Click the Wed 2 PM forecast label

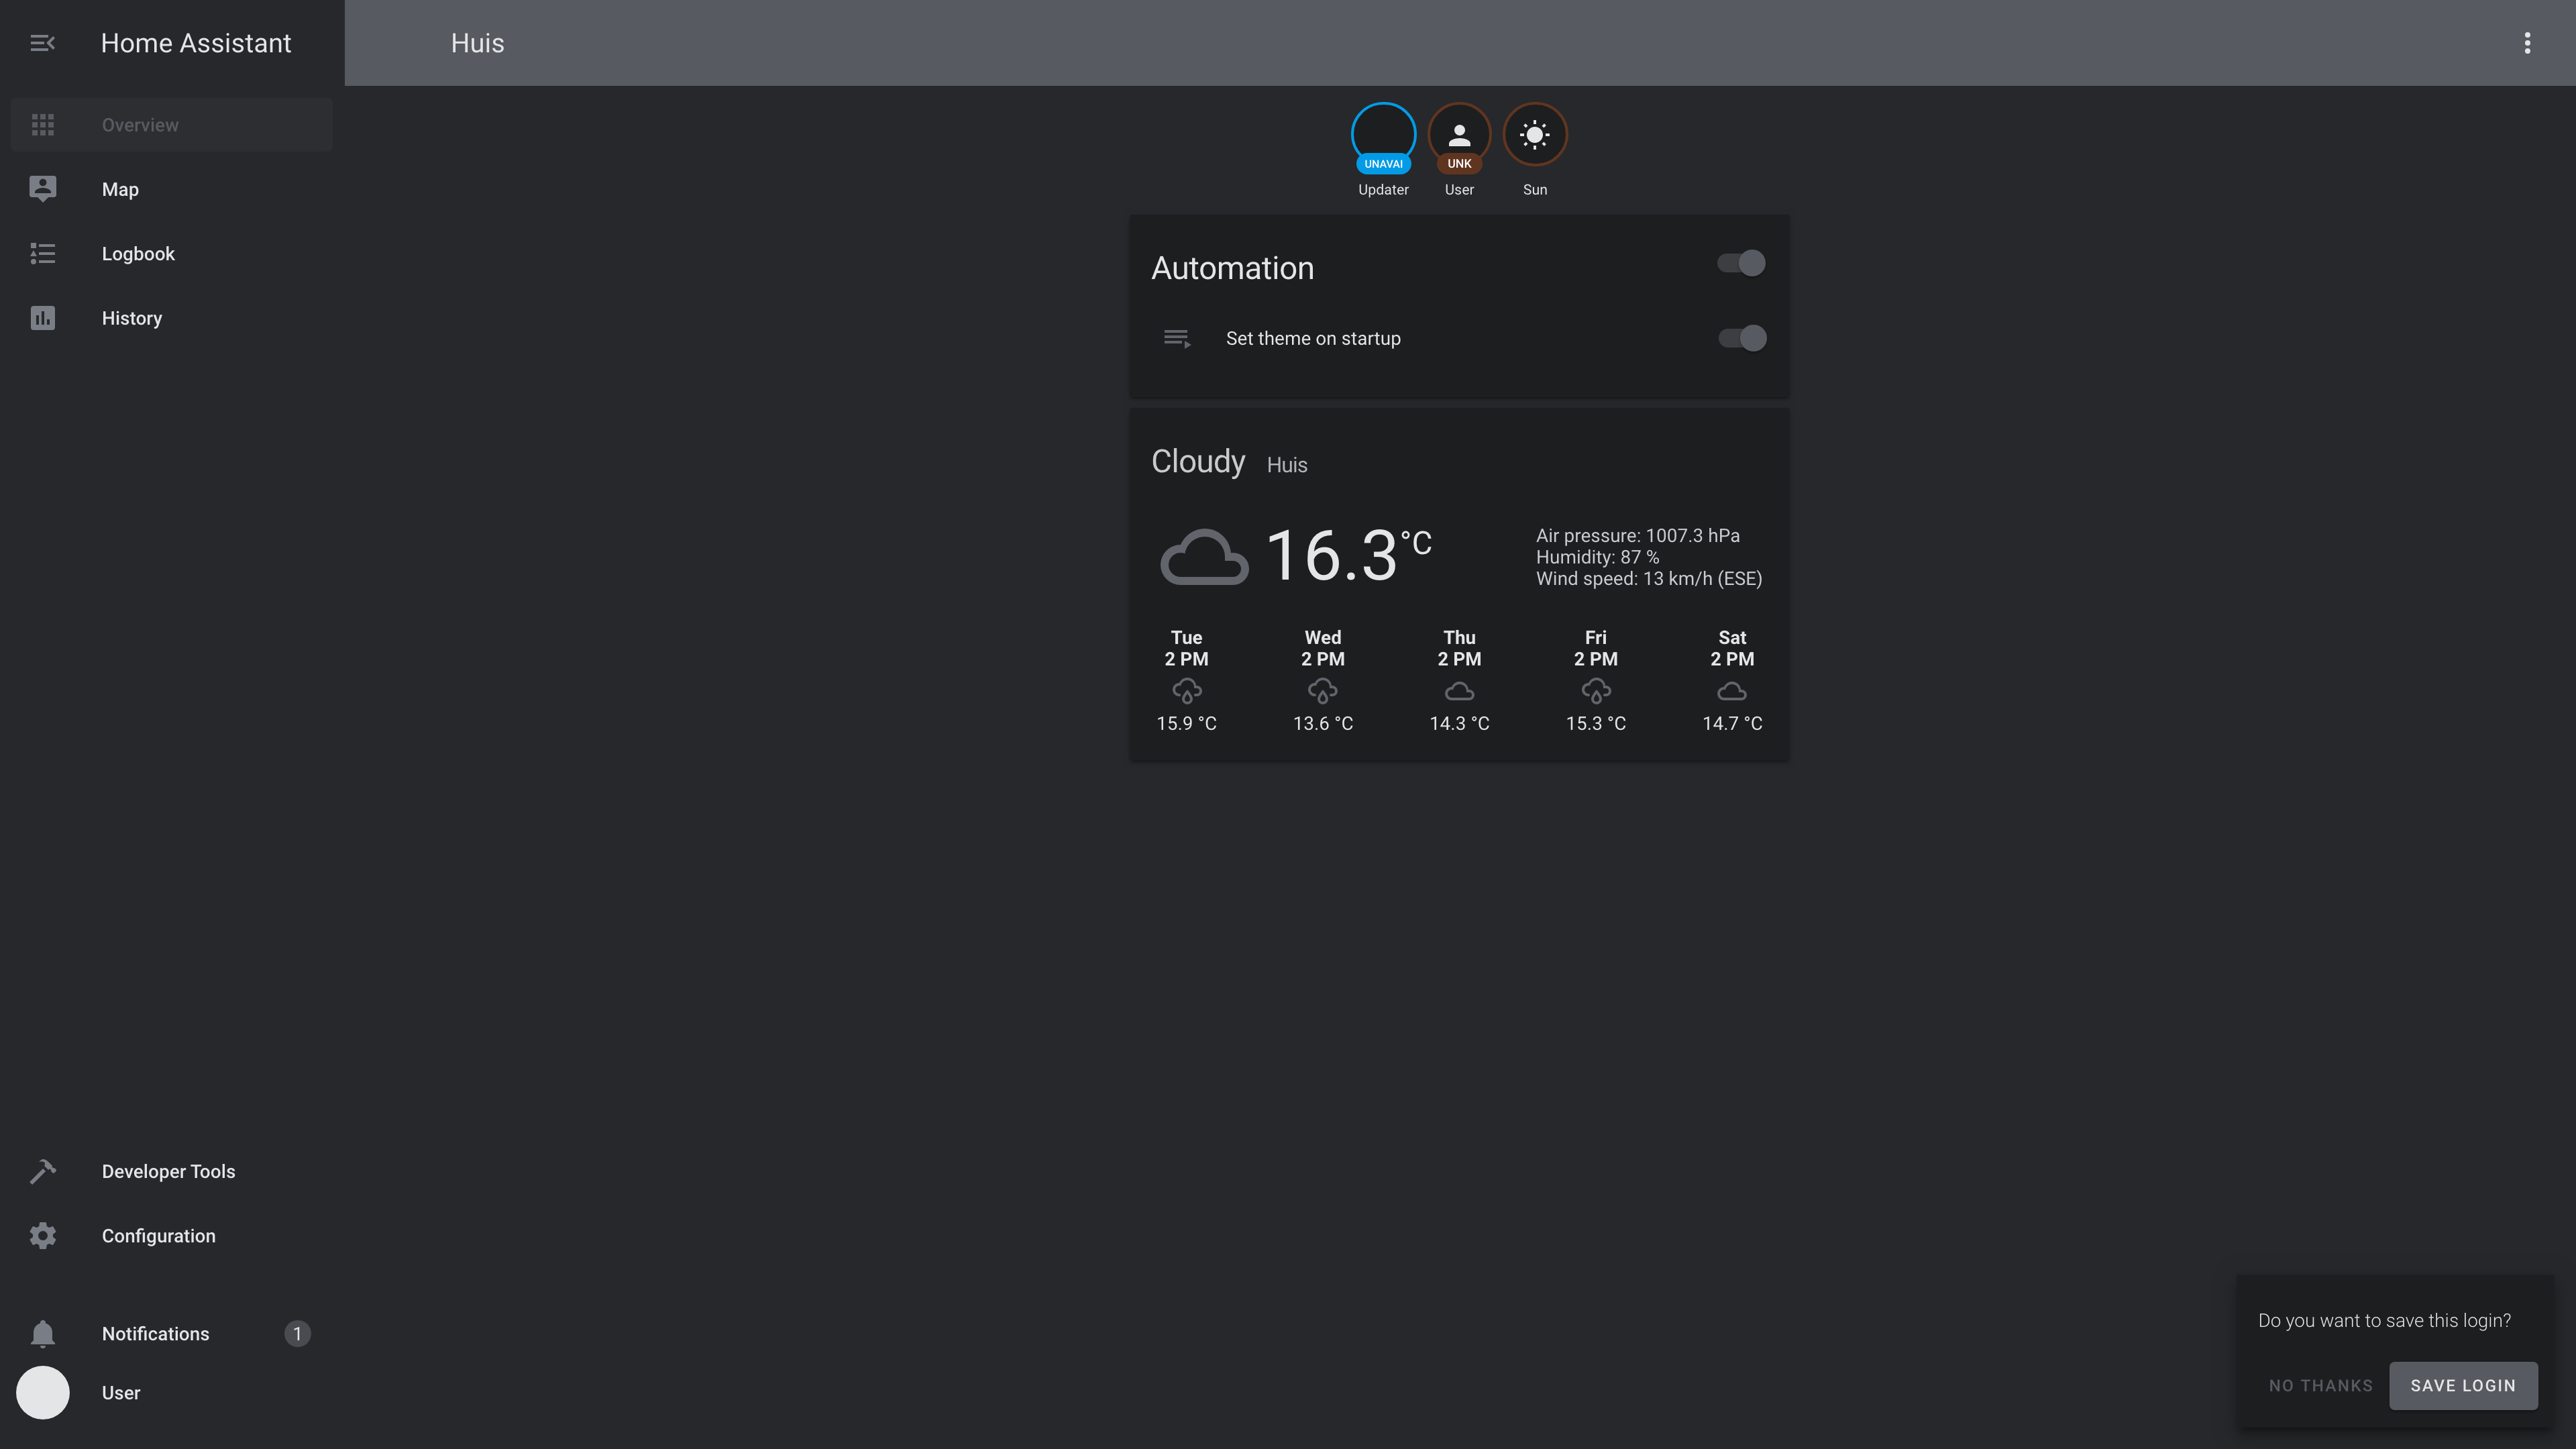click(1323, 648)
